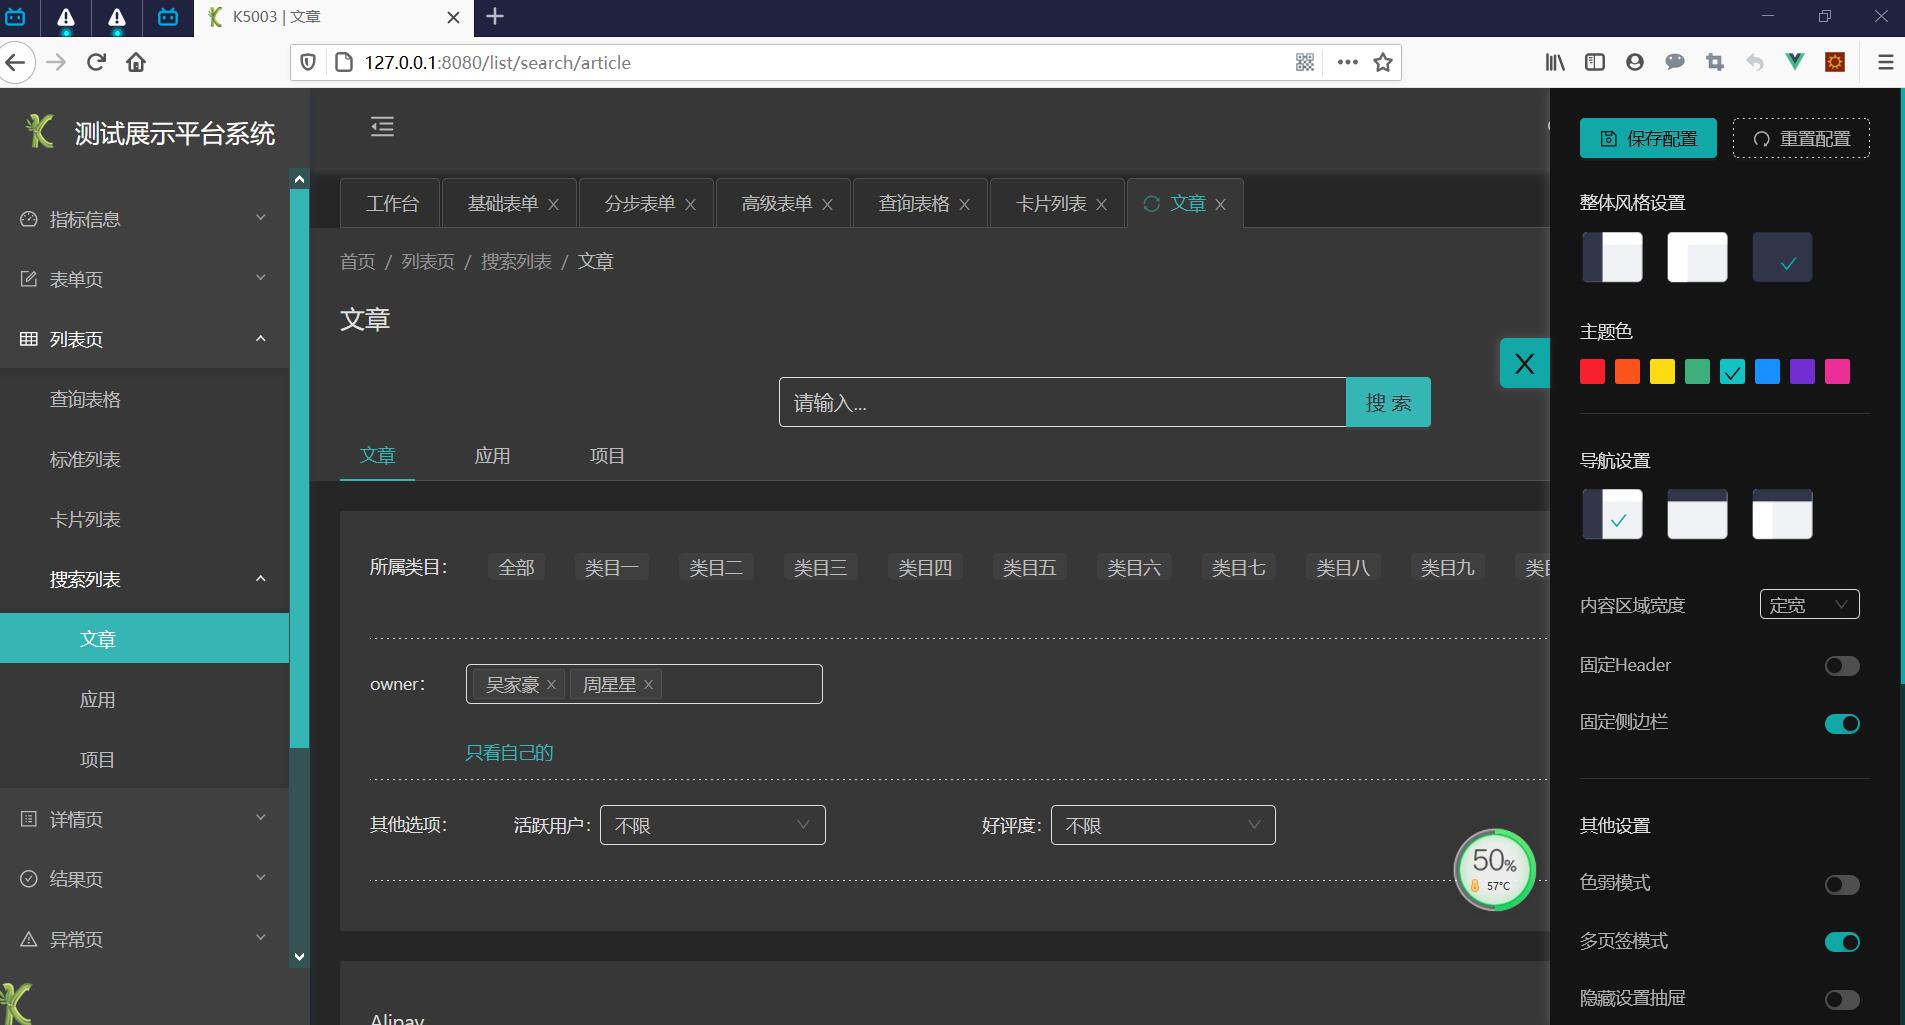
Task: Enable the 固定Header toggle
Action: click(1841, 665)
